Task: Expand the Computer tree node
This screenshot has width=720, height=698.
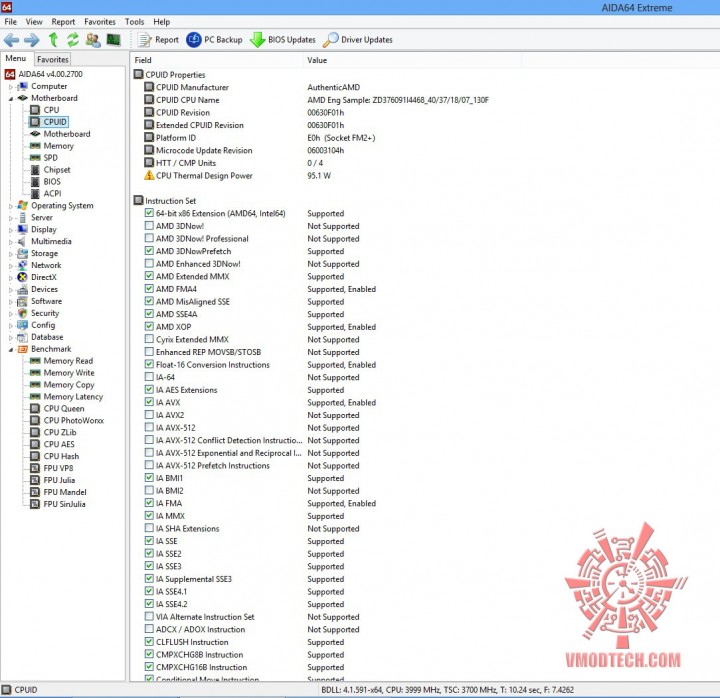Action: click(x=11, y=86)
